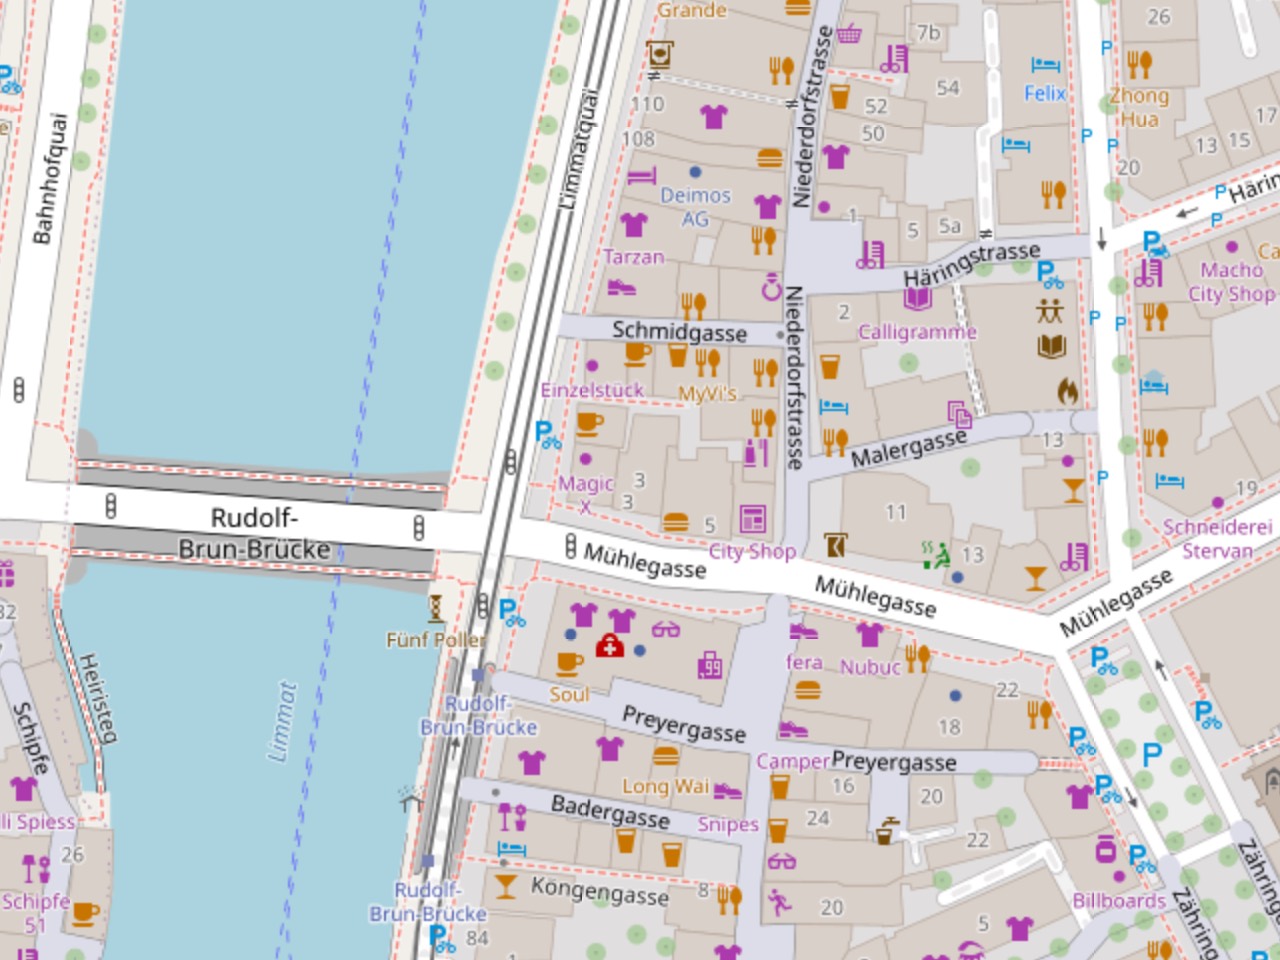Image resolution: width=1280 pixels, height=960 pixels.
Task: Select the Limmat river name
Action: [x=284, y=722]
